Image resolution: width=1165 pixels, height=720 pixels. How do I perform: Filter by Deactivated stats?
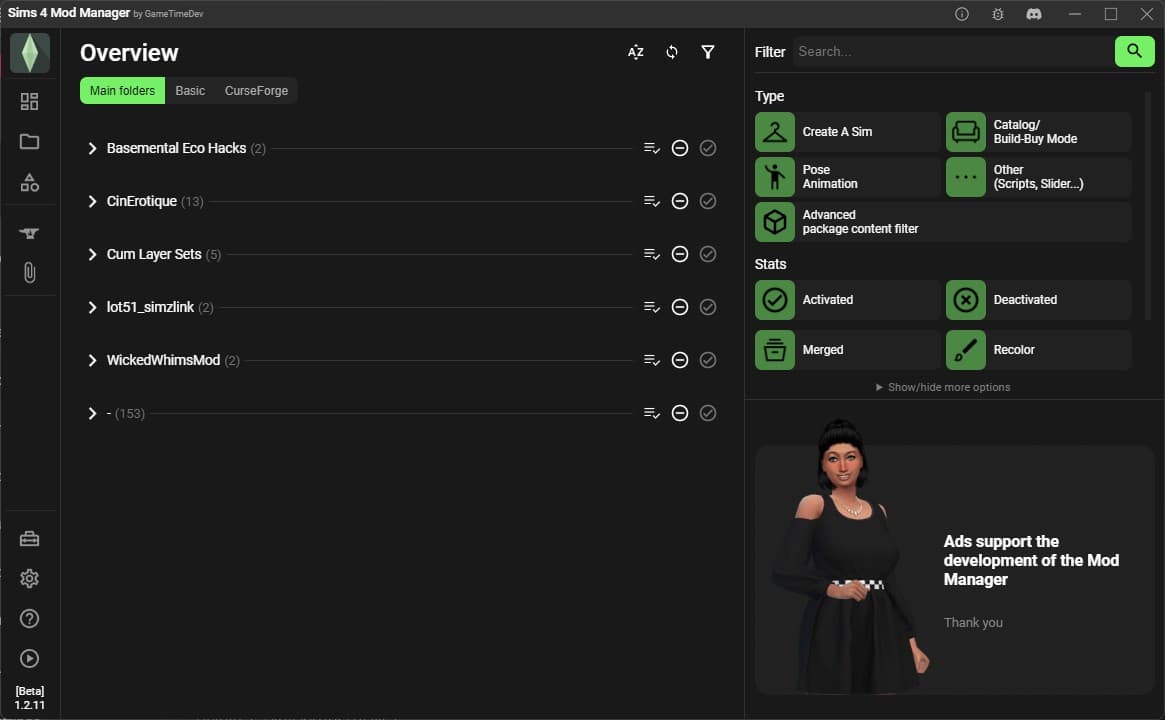[x=1038, y=299]
